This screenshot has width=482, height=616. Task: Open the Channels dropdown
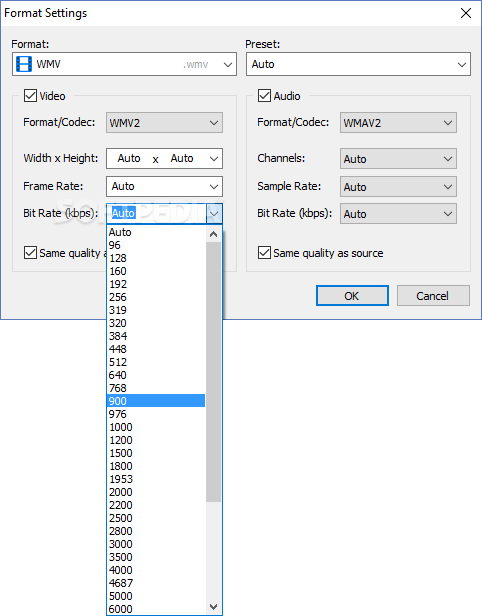pos(398,158)
